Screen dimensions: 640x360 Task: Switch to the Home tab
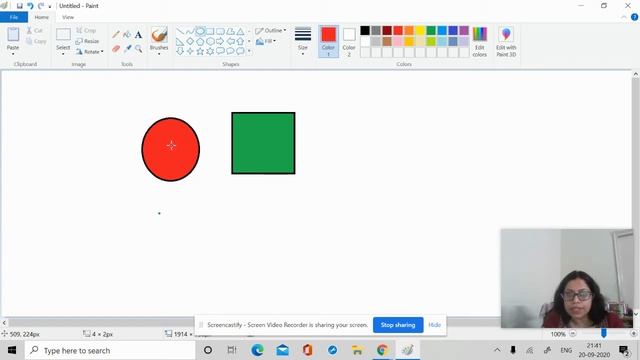coord(42,17)
